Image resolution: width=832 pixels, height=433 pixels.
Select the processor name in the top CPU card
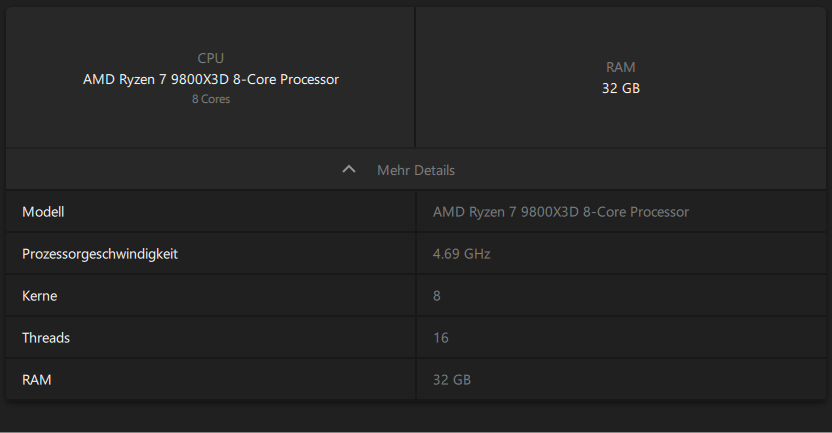[211, 79]
